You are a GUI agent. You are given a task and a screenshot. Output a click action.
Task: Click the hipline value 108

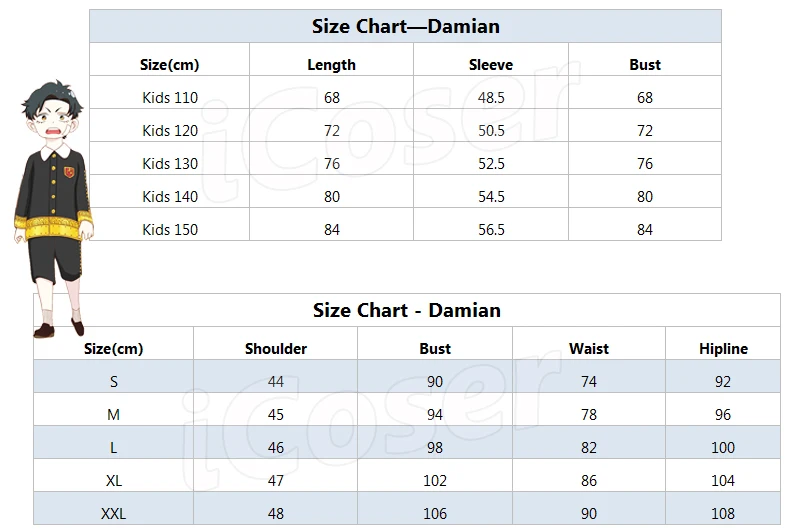coord(723,514)
